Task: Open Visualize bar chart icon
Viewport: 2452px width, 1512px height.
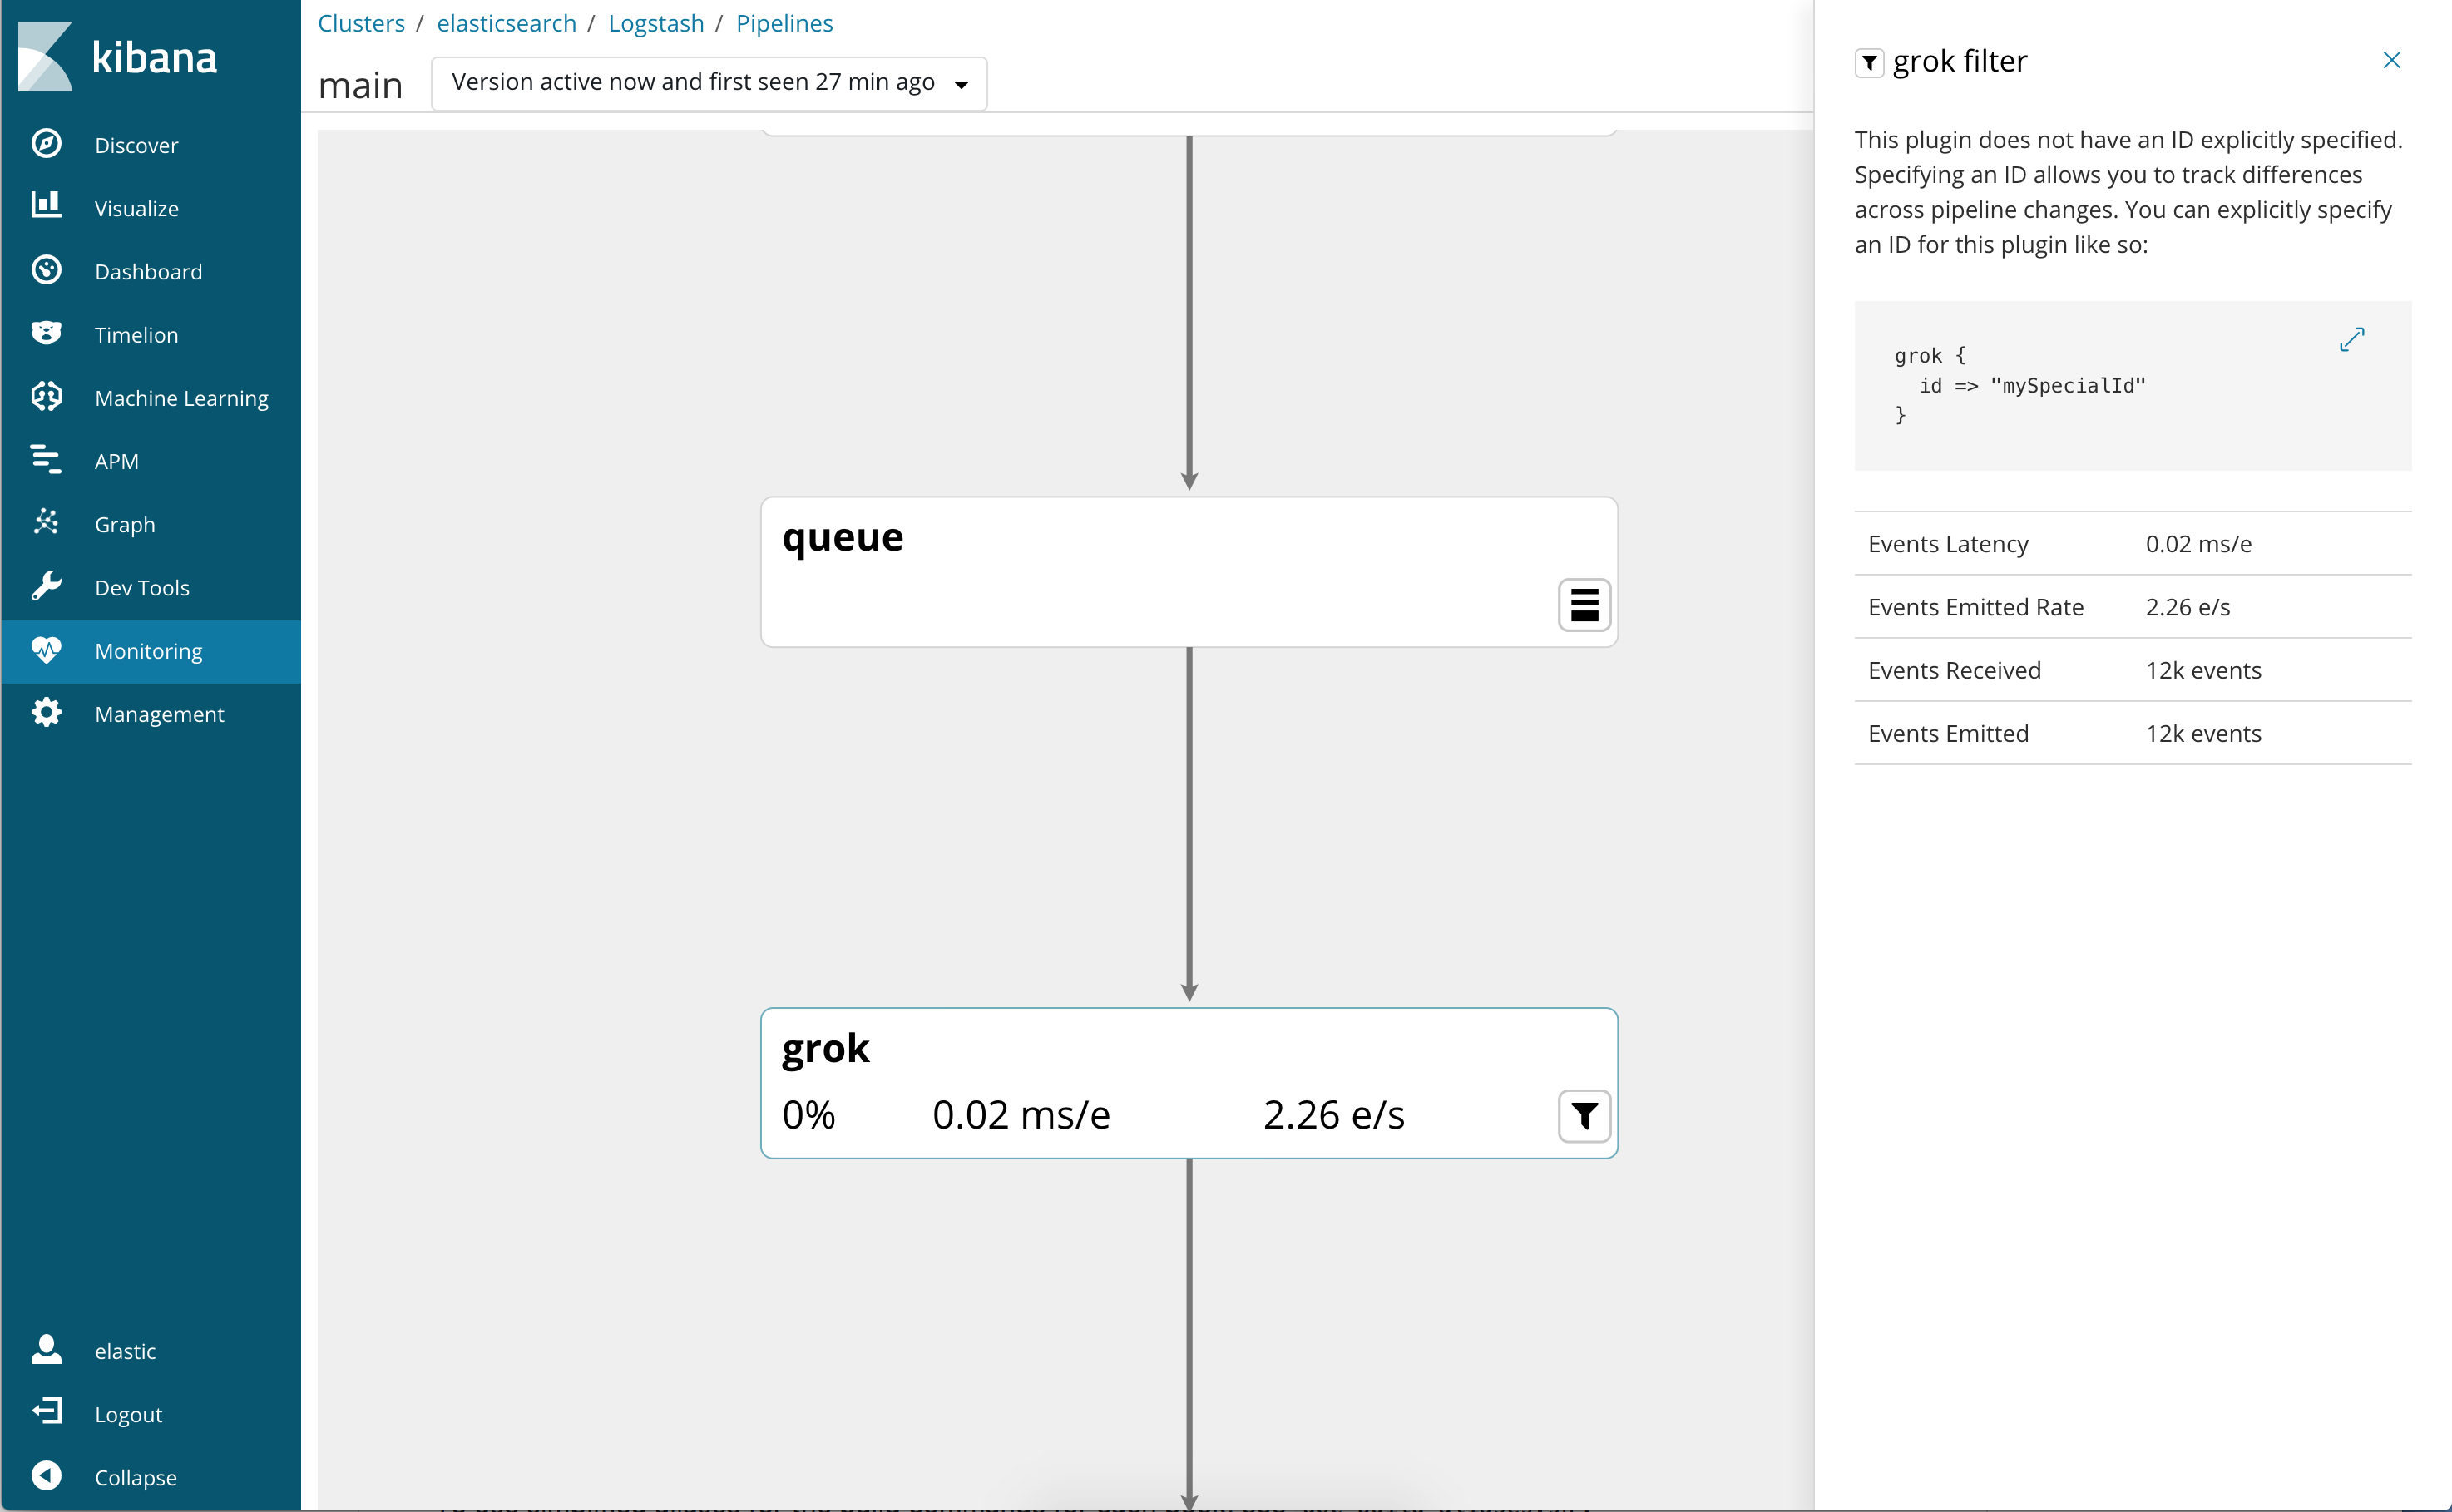Action: [x=46, y=206]
